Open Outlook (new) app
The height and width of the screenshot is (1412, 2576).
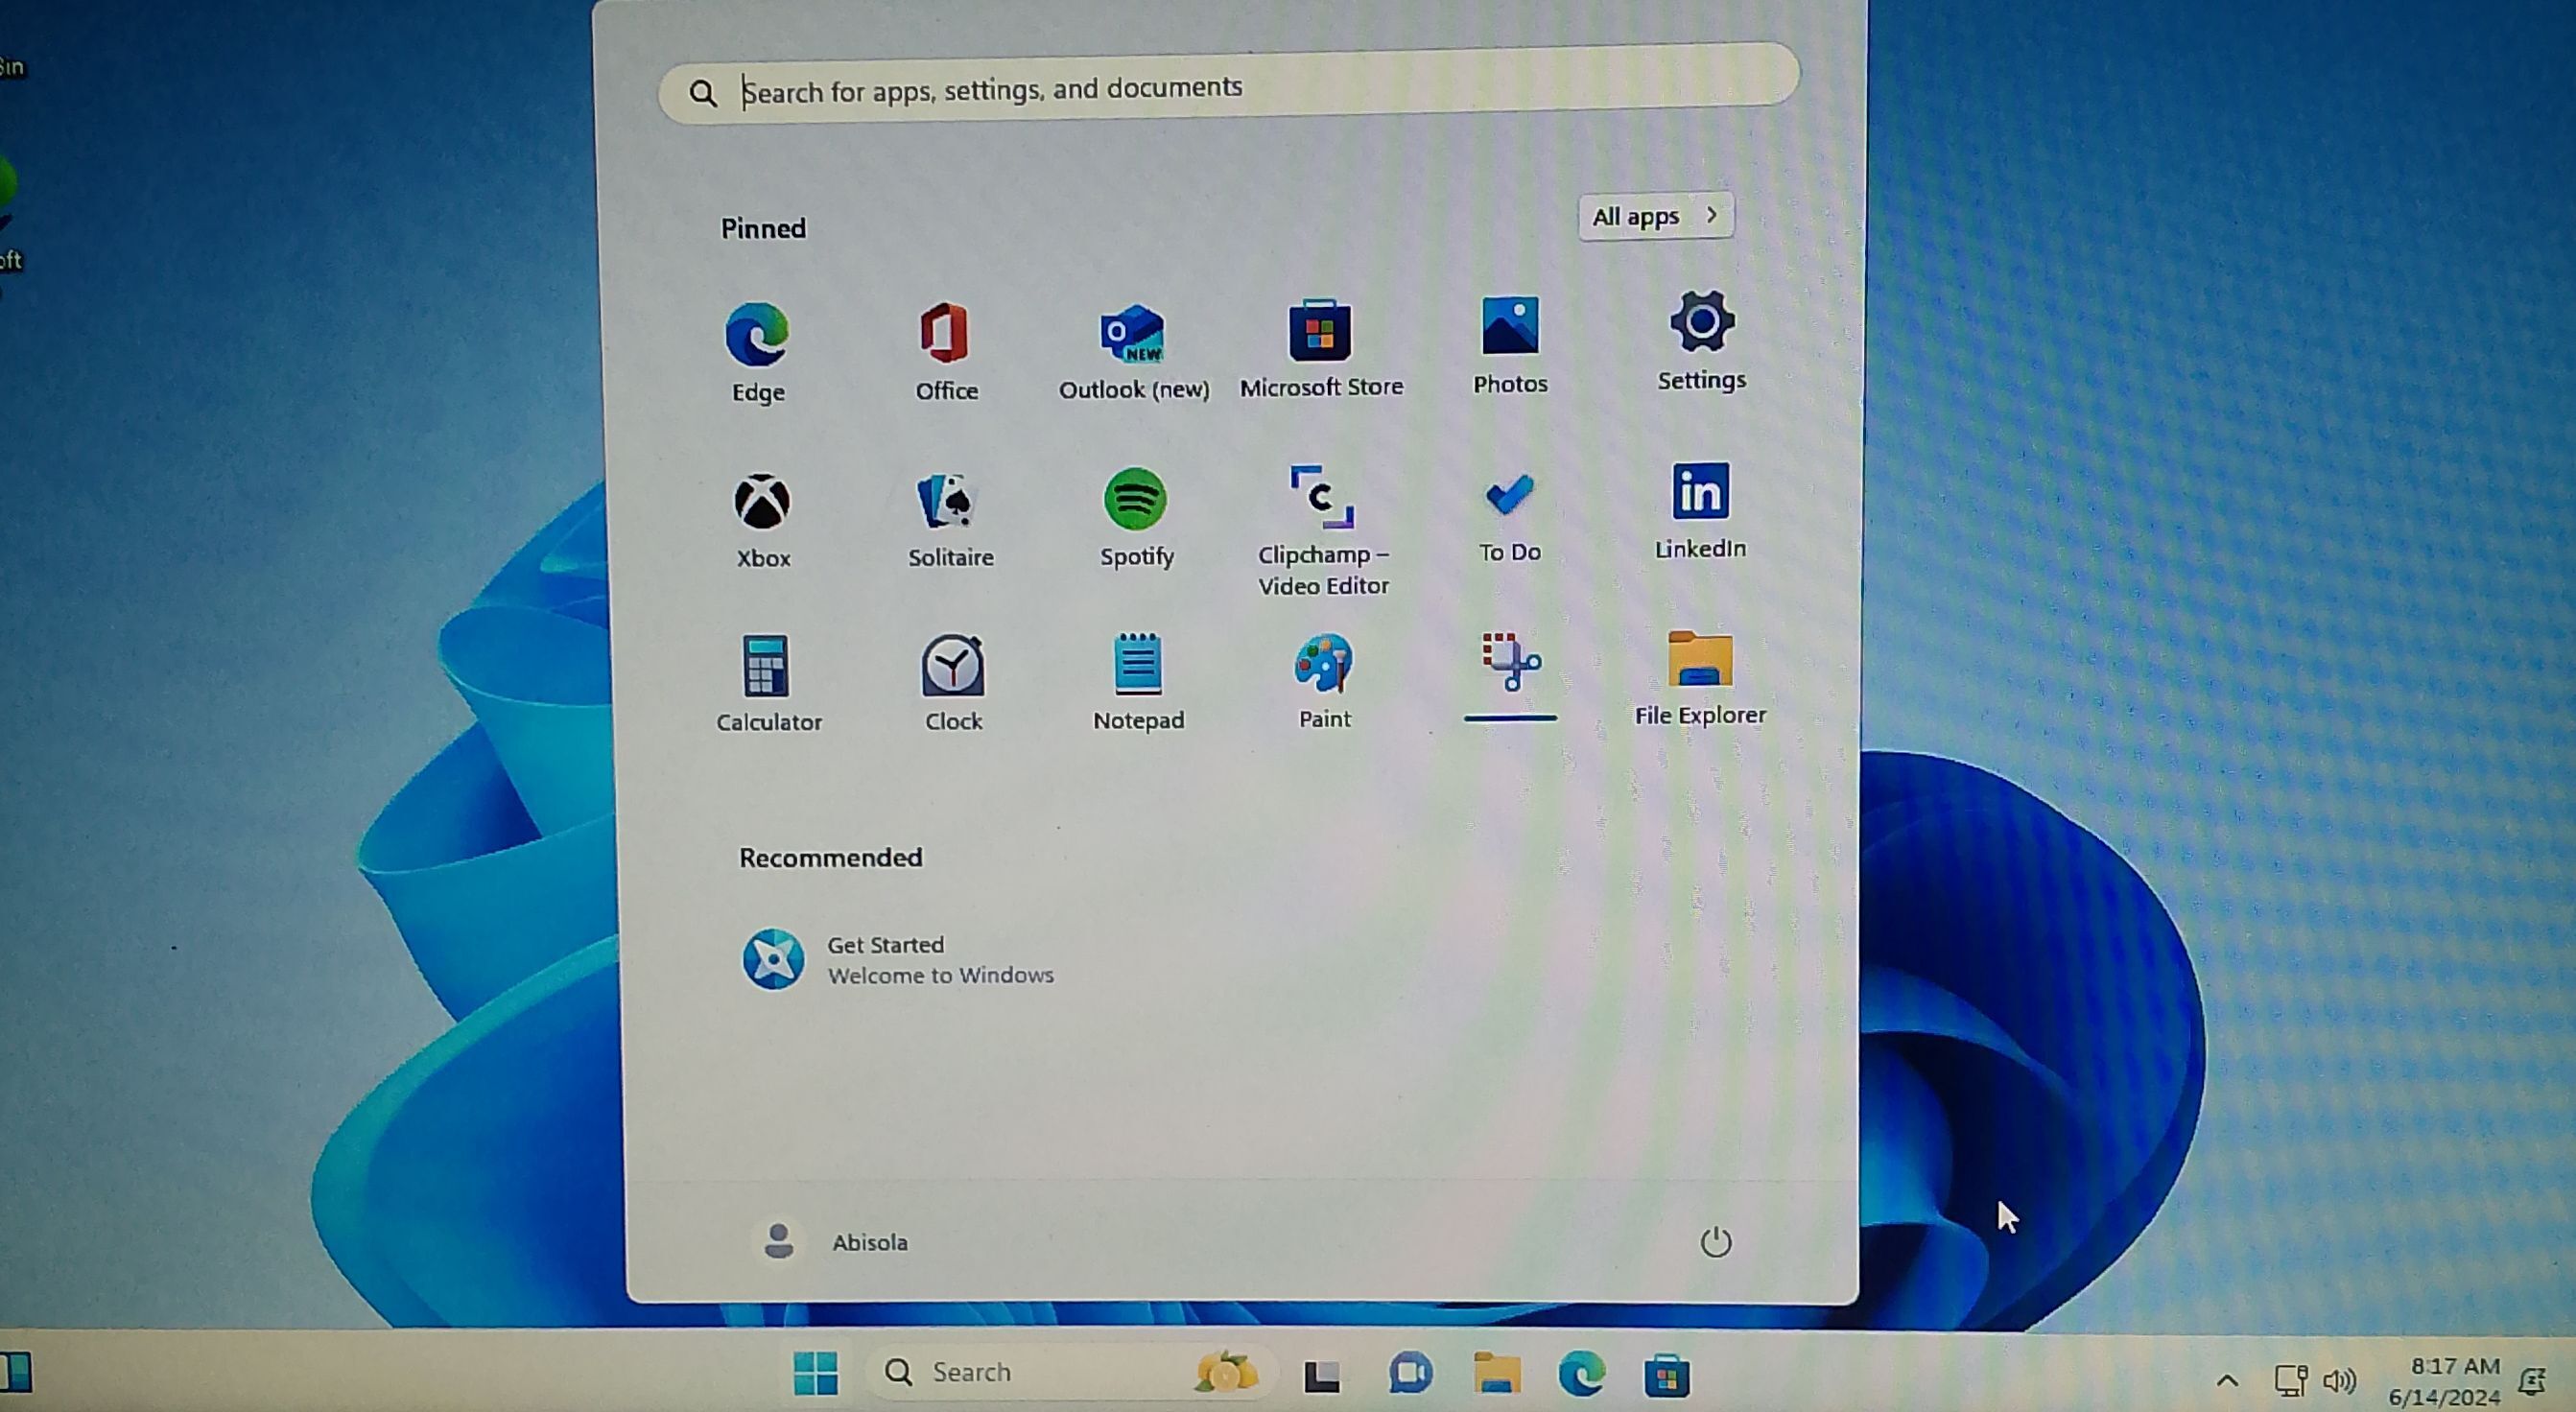pyautogui.click(x=1133, y=337)
